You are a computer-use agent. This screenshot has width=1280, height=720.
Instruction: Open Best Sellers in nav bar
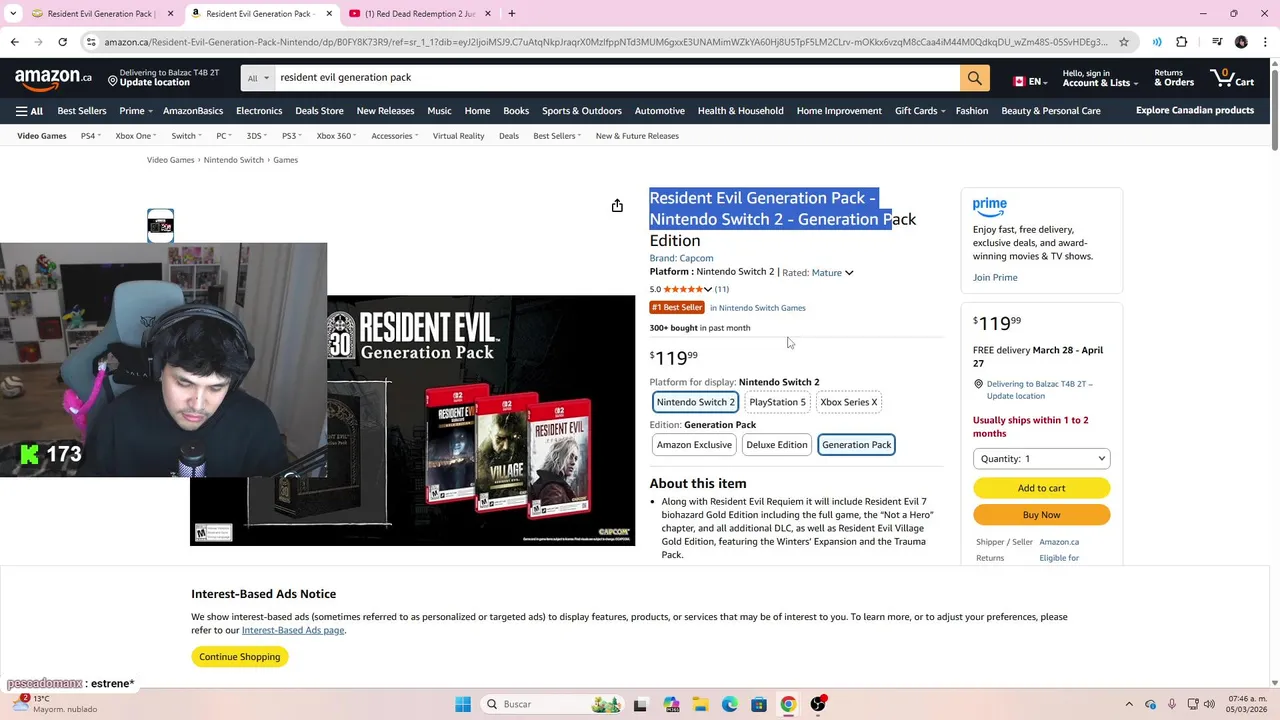82,111
